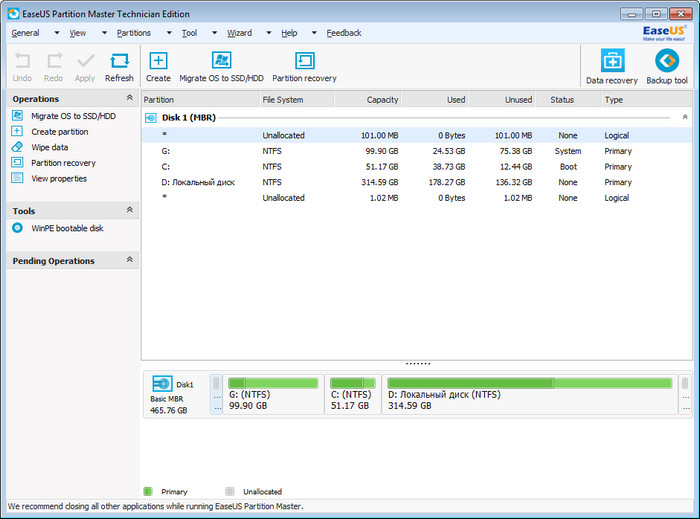Click the application icon in the title bar
700x519 pixels.
click(13, 13)
